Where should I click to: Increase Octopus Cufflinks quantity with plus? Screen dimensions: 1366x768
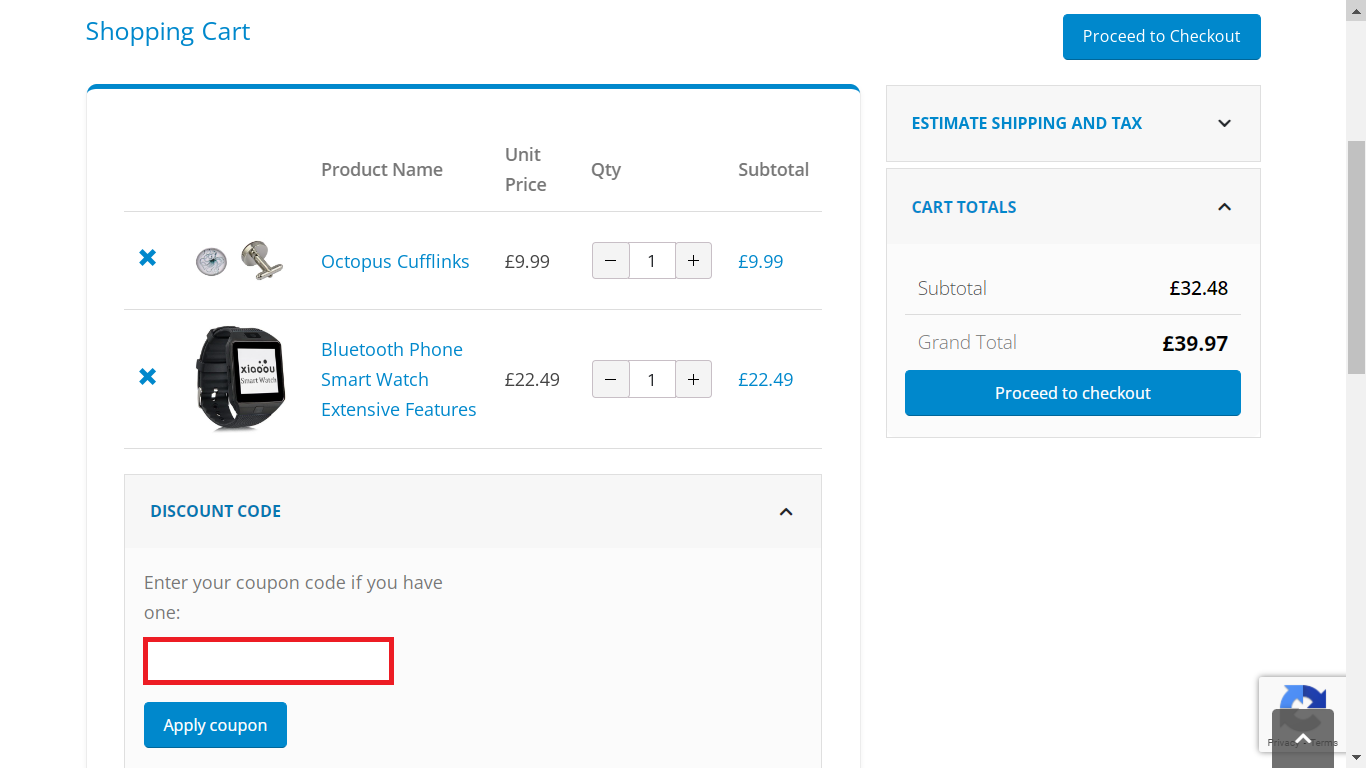click(693, 261)
